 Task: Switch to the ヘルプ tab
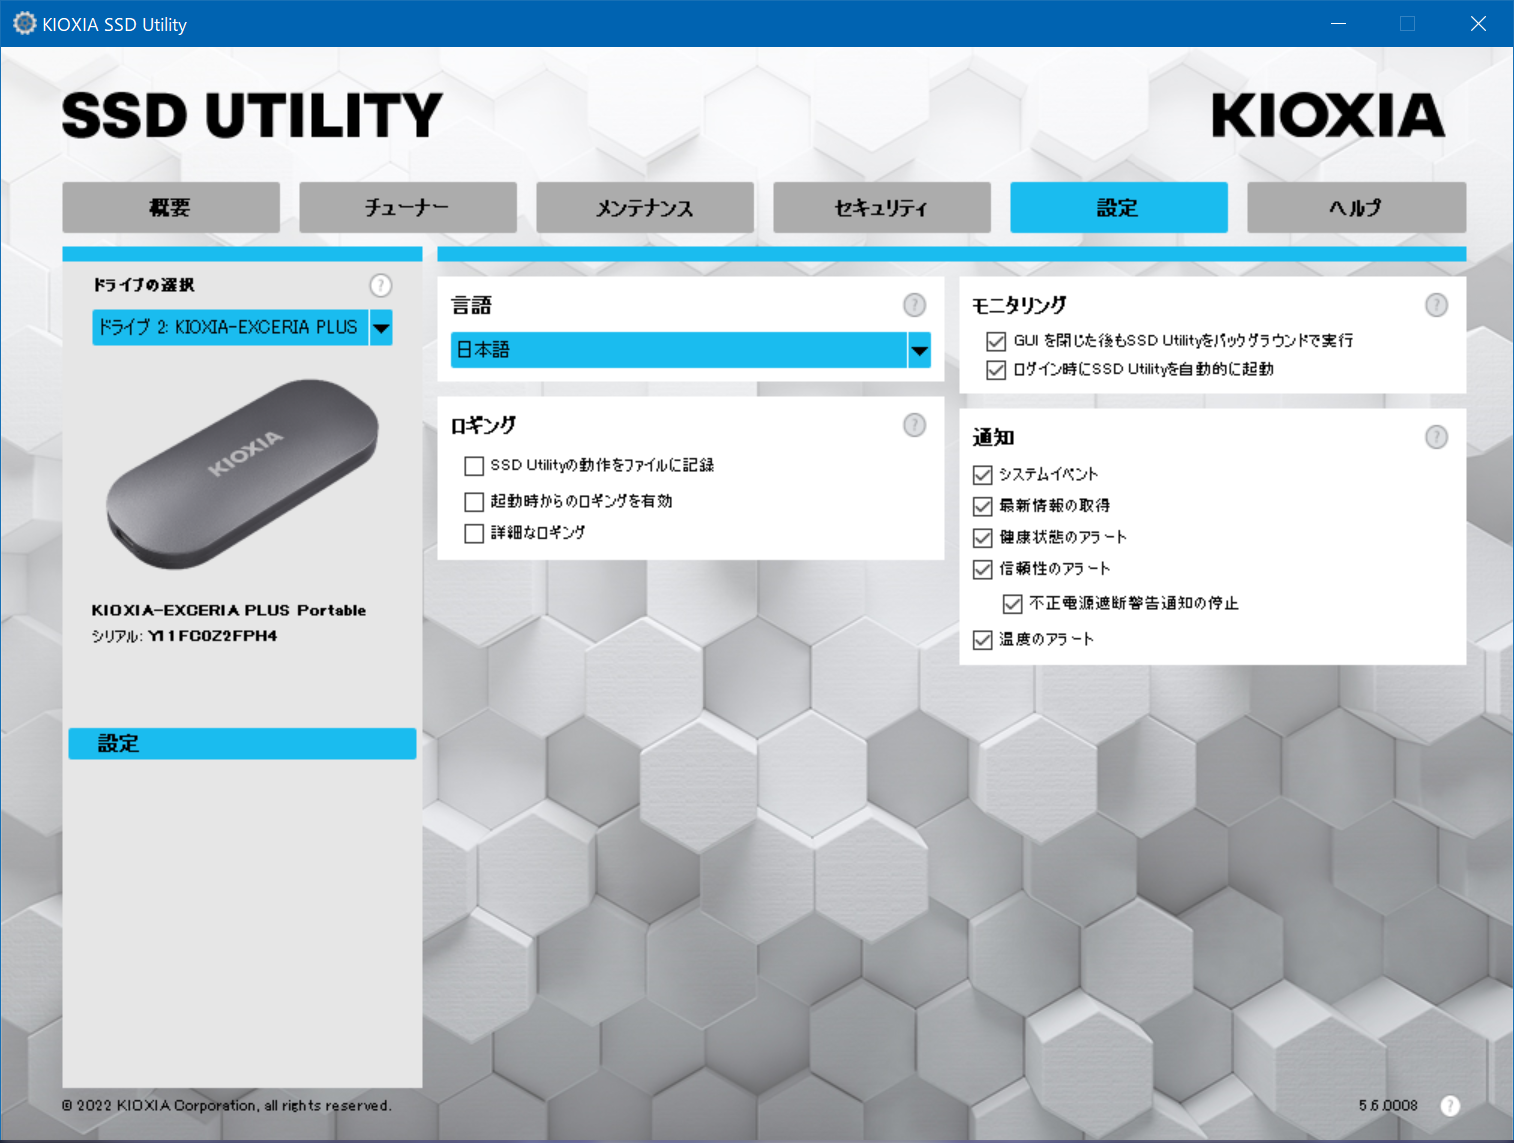tap(1357, 207)
